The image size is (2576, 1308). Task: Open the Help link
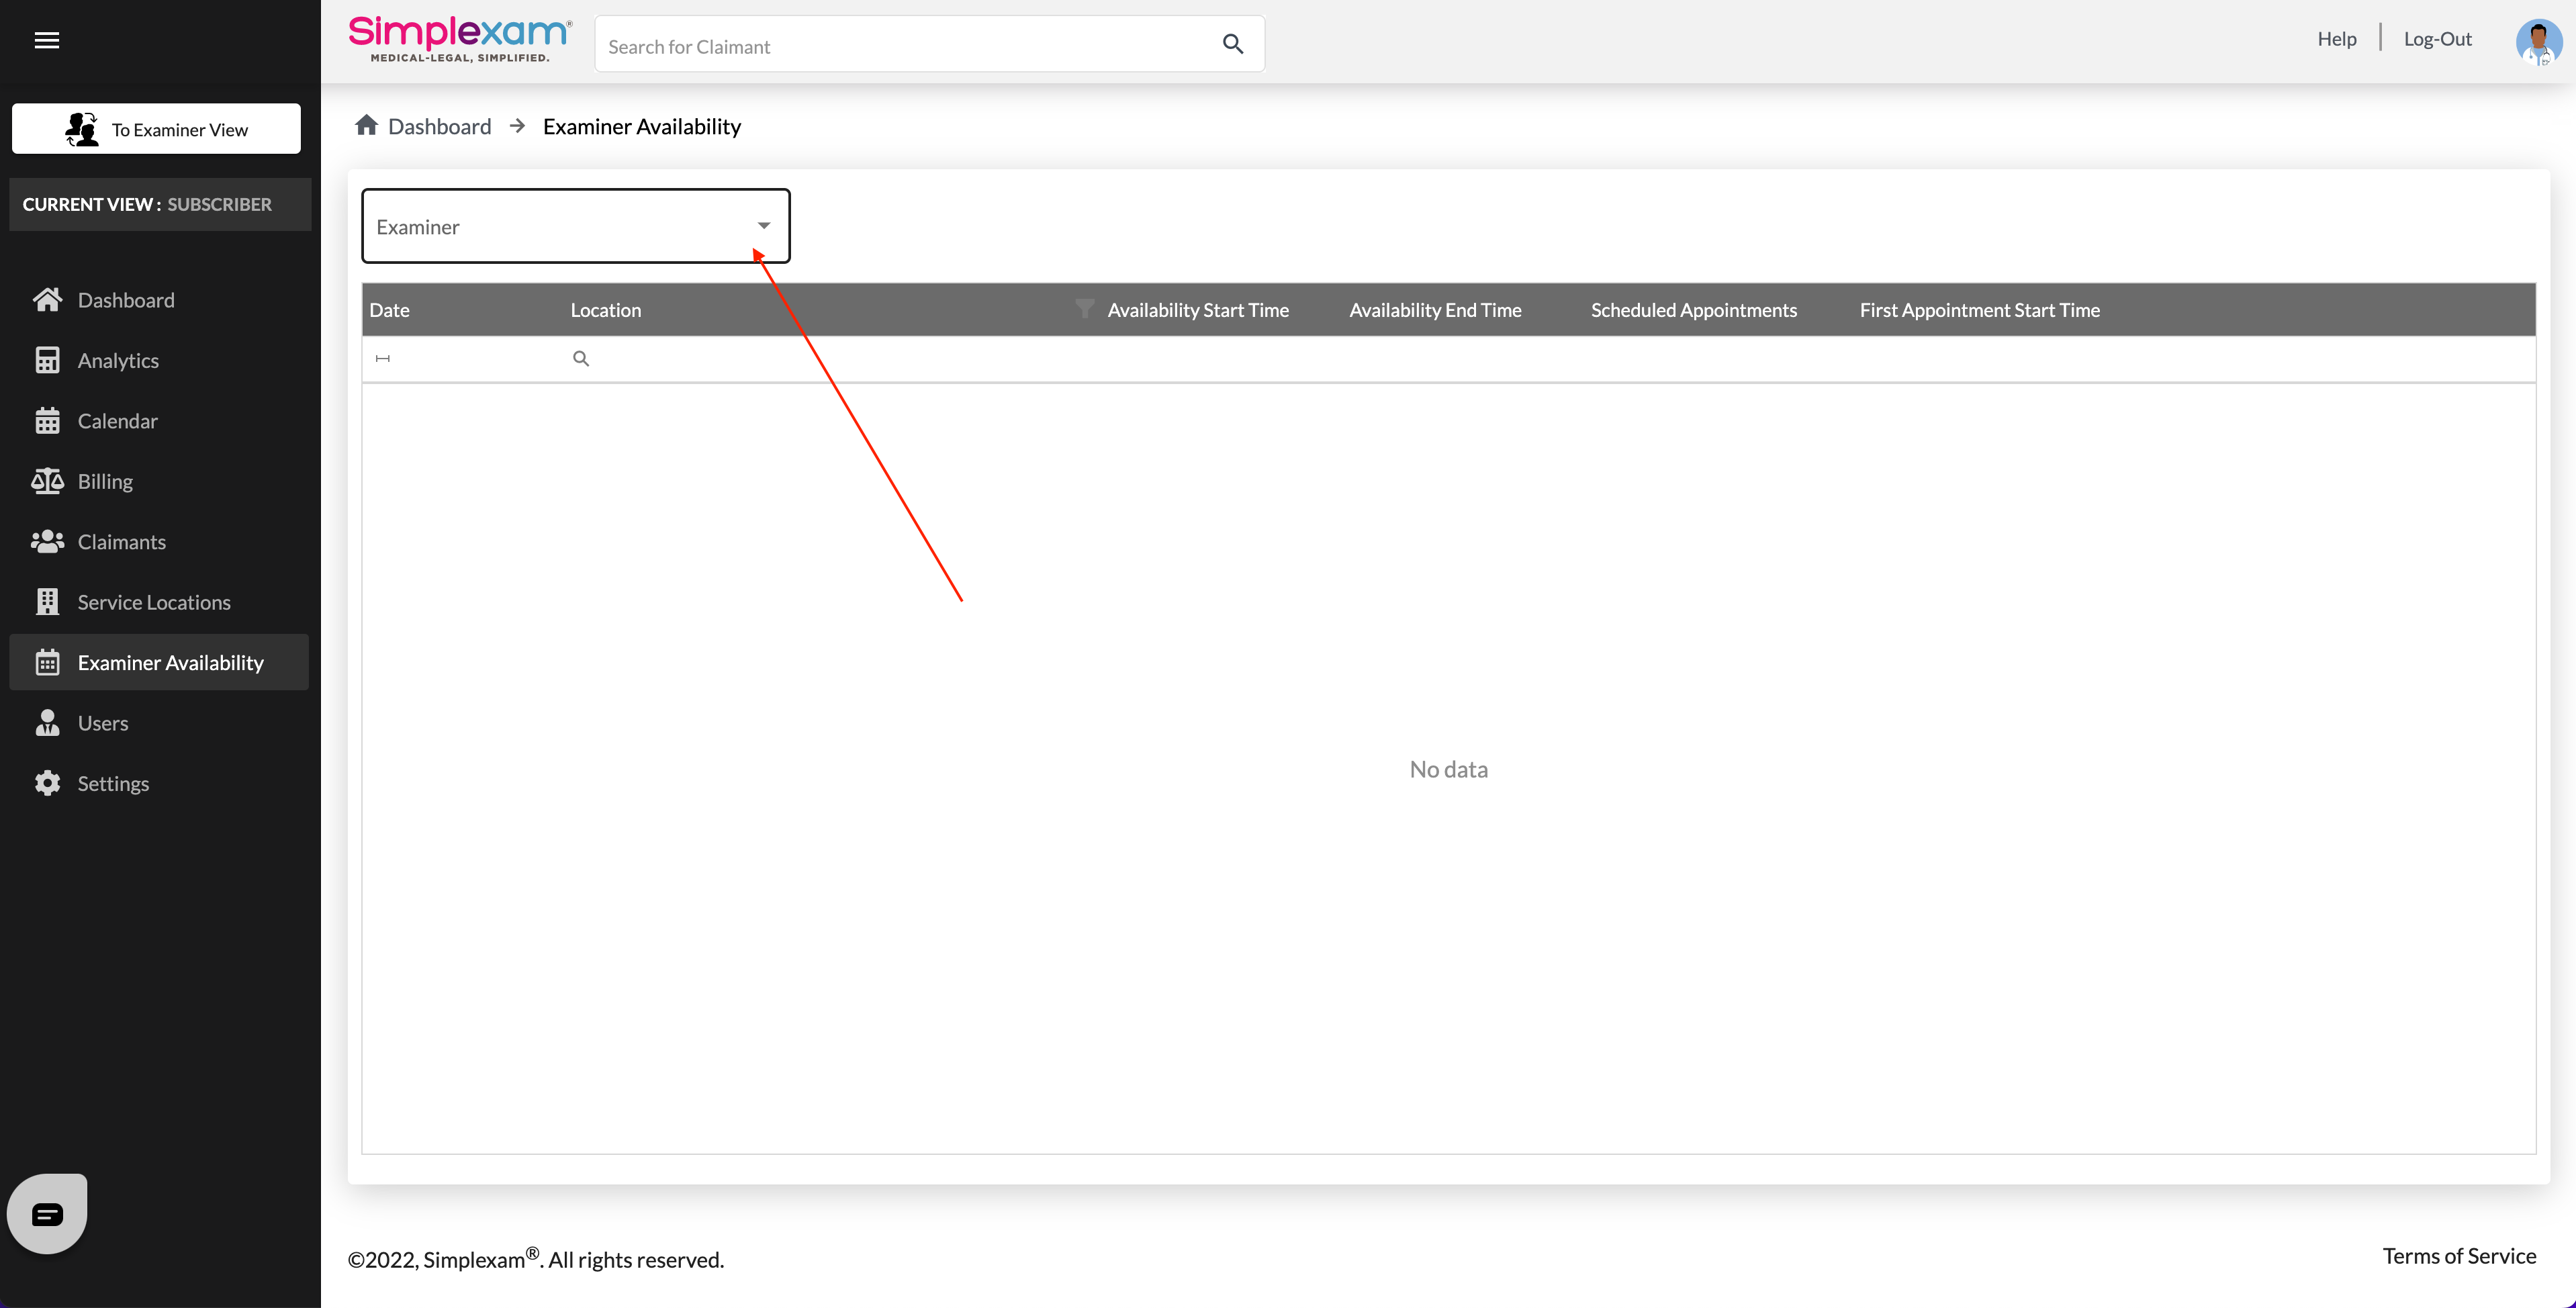point(2336,39)
